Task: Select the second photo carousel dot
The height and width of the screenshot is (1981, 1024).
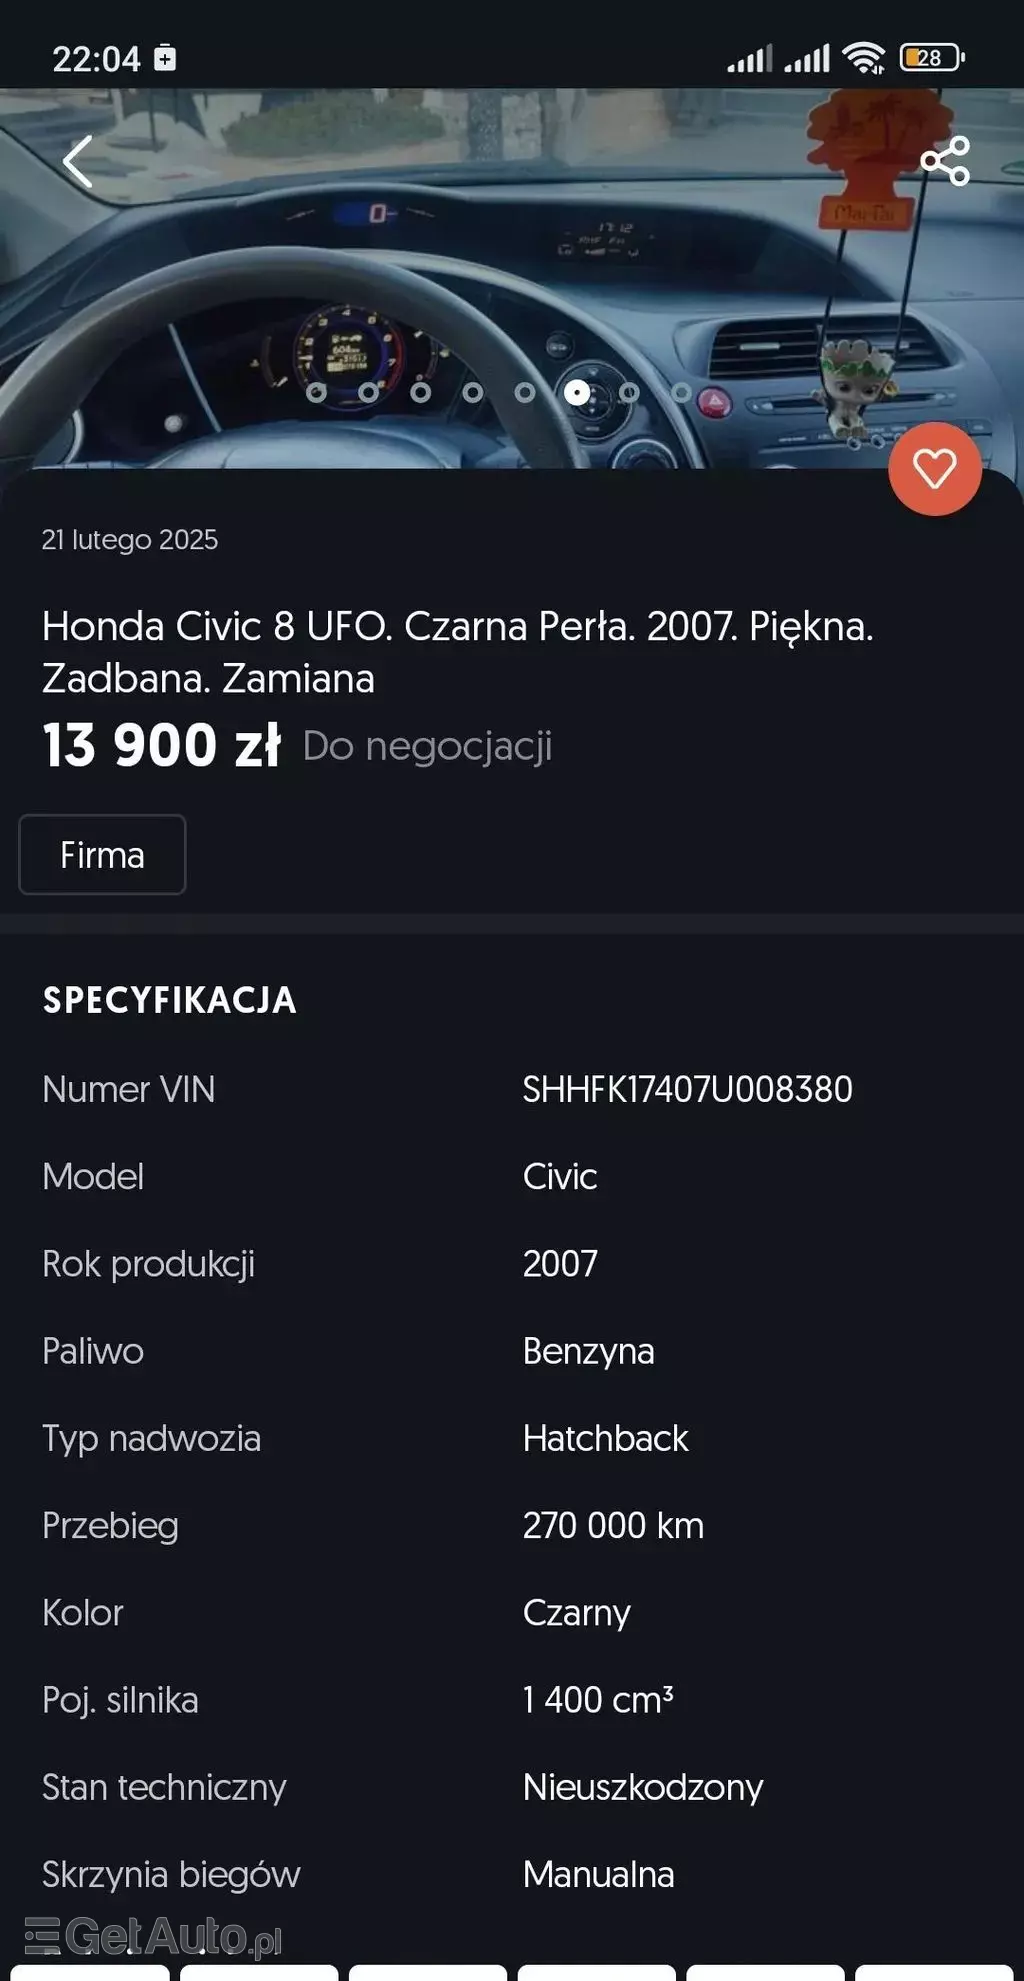Action: [368, 393]
